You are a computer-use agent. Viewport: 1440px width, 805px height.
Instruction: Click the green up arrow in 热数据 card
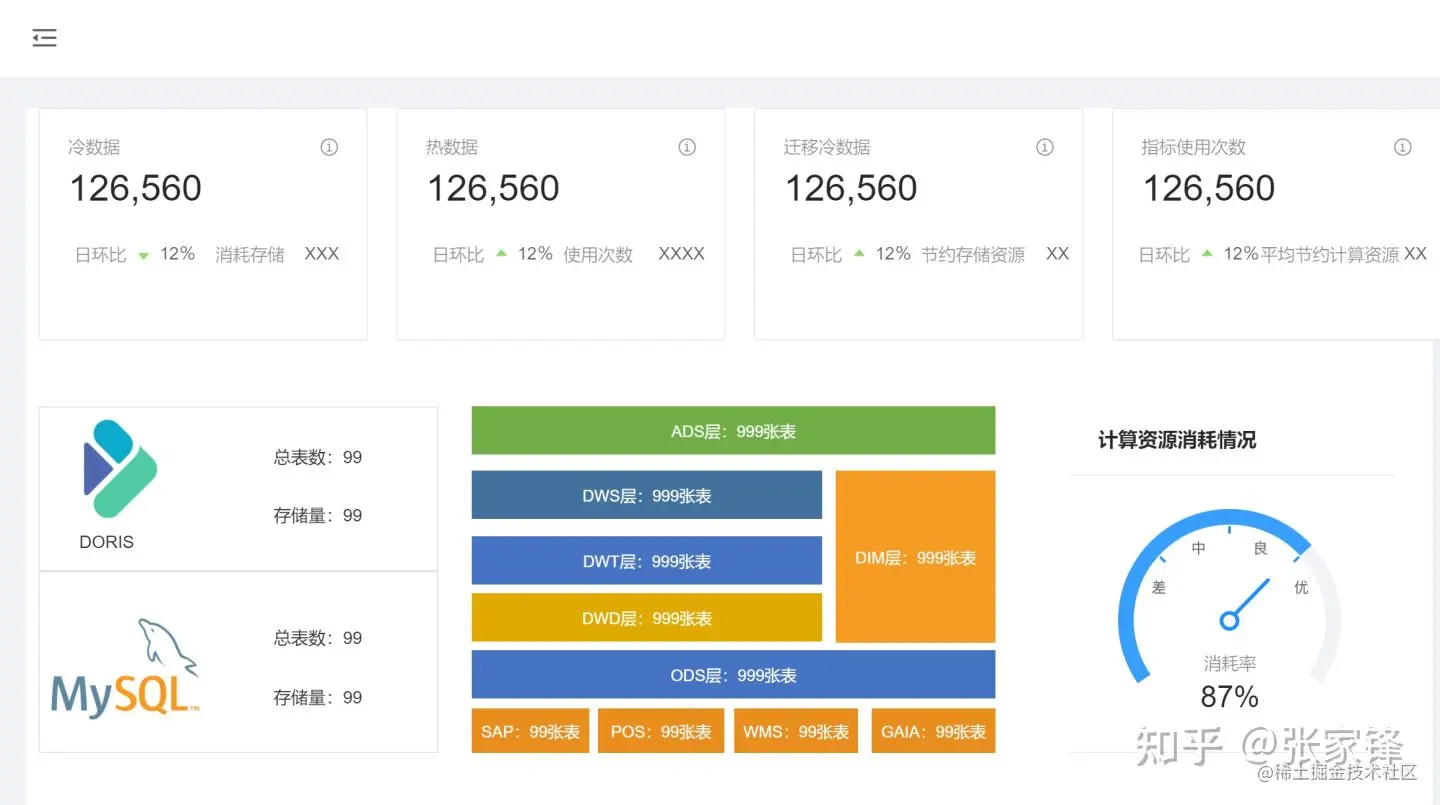[502, 254]
